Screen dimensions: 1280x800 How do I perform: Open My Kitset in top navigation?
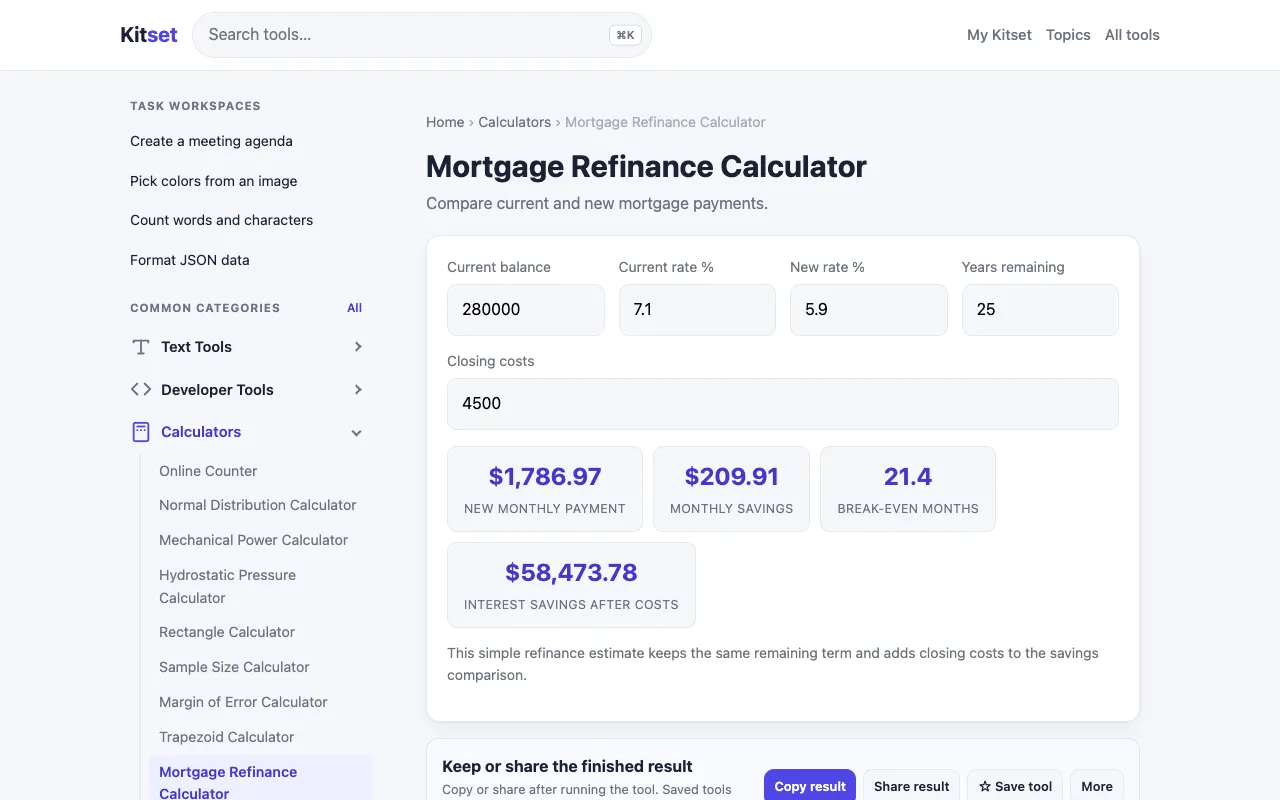click(999, 35)
